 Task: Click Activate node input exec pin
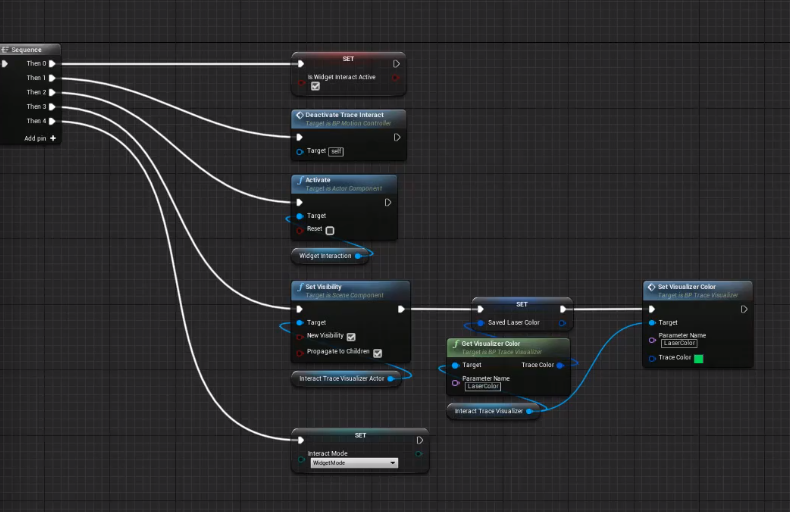click(x=300, y=202)
